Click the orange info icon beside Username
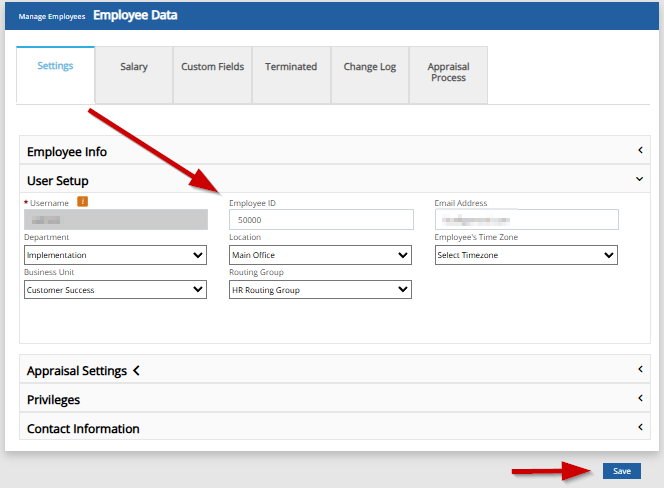The width and height of the screenshot is (664, 488). [83, 202]
